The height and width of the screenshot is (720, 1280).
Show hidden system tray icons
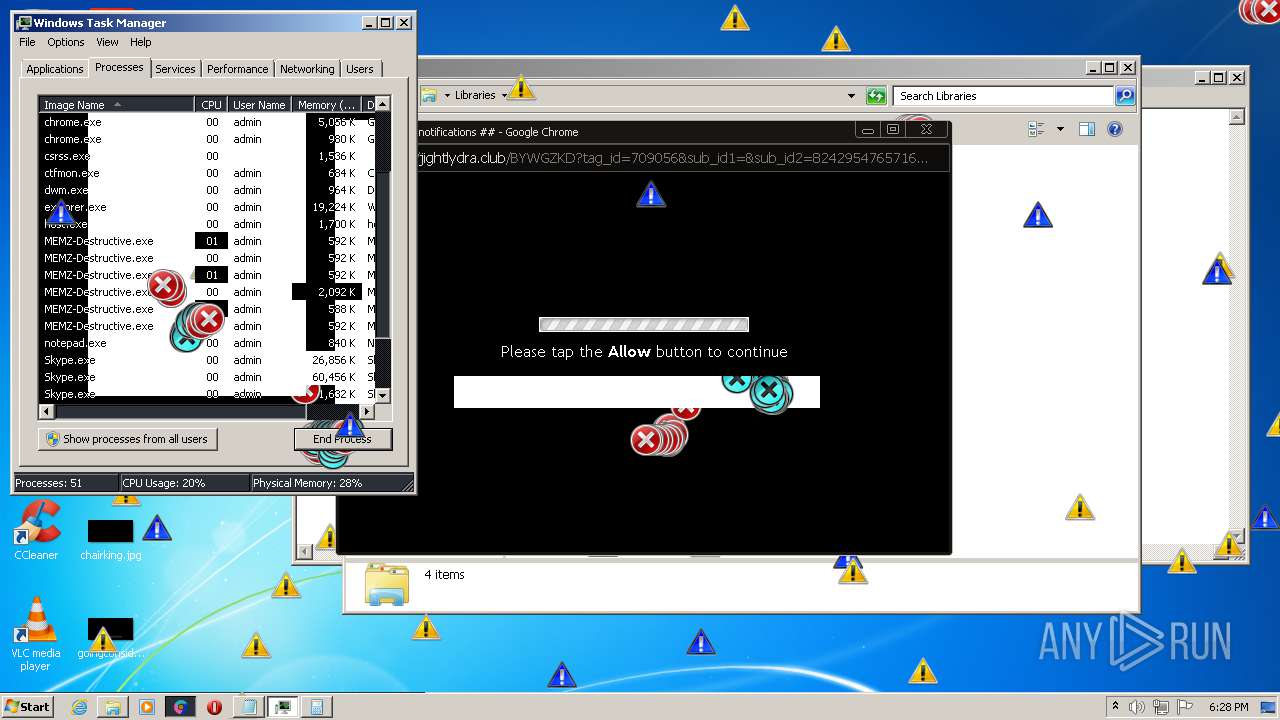[1116, 707]
